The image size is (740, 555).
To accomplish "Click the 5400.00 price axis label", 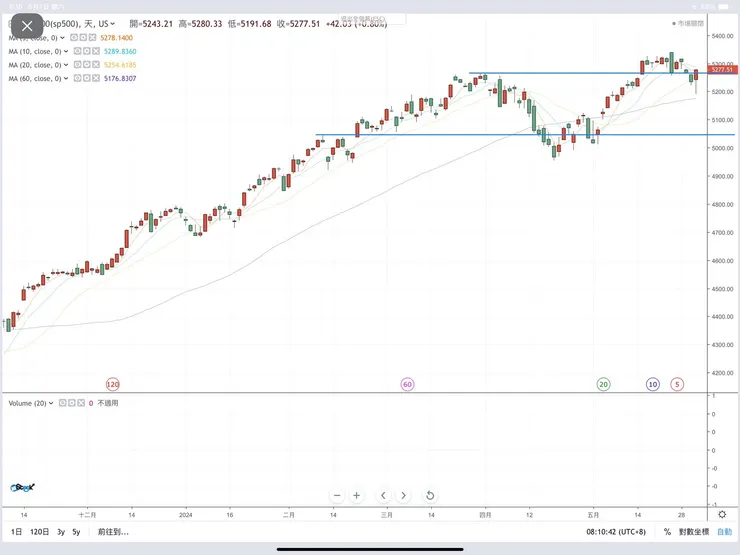I will [x=723, y=36].
